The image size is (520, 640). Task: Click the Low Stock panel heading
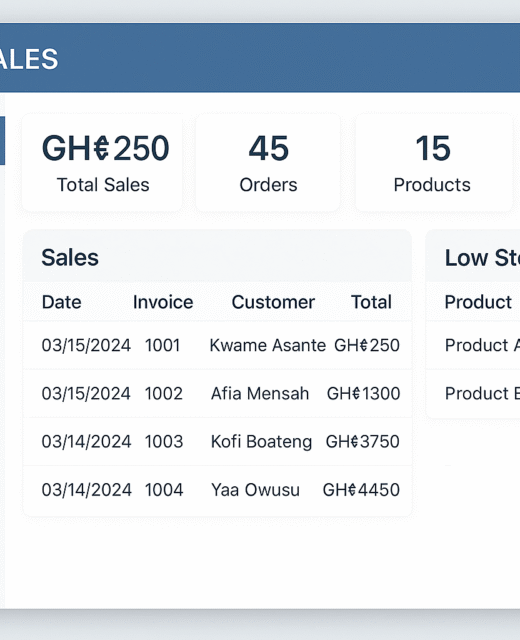tap(482, 258)
